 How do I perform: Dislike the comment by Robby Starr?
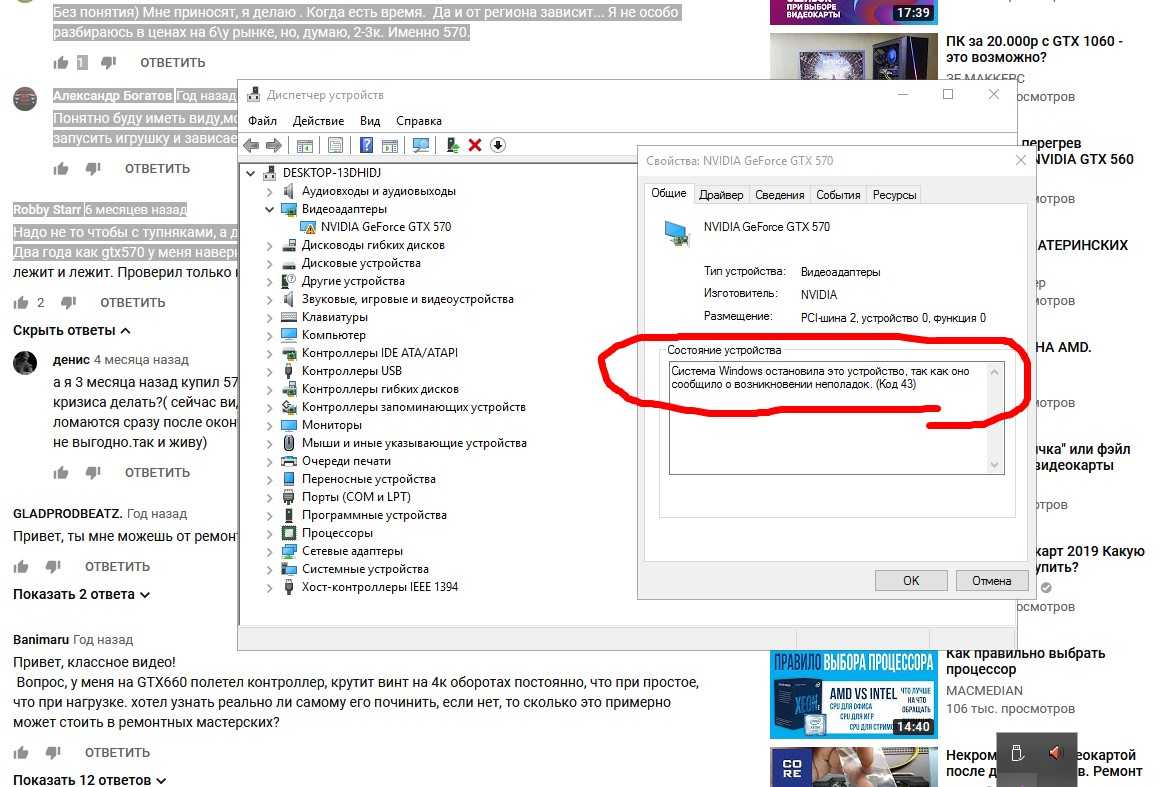(69, 302)
